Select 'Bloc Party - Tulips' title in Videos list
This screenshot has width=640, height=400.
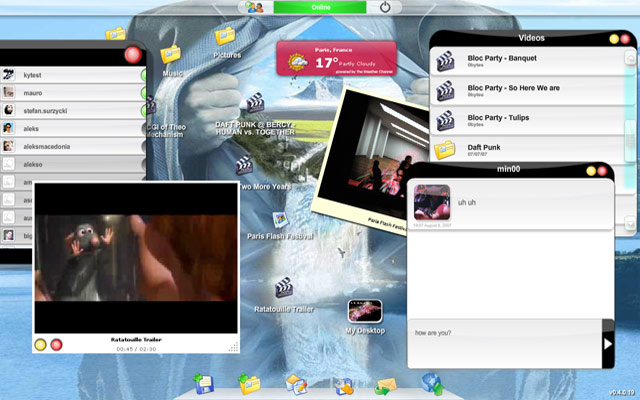click(498, 118)
